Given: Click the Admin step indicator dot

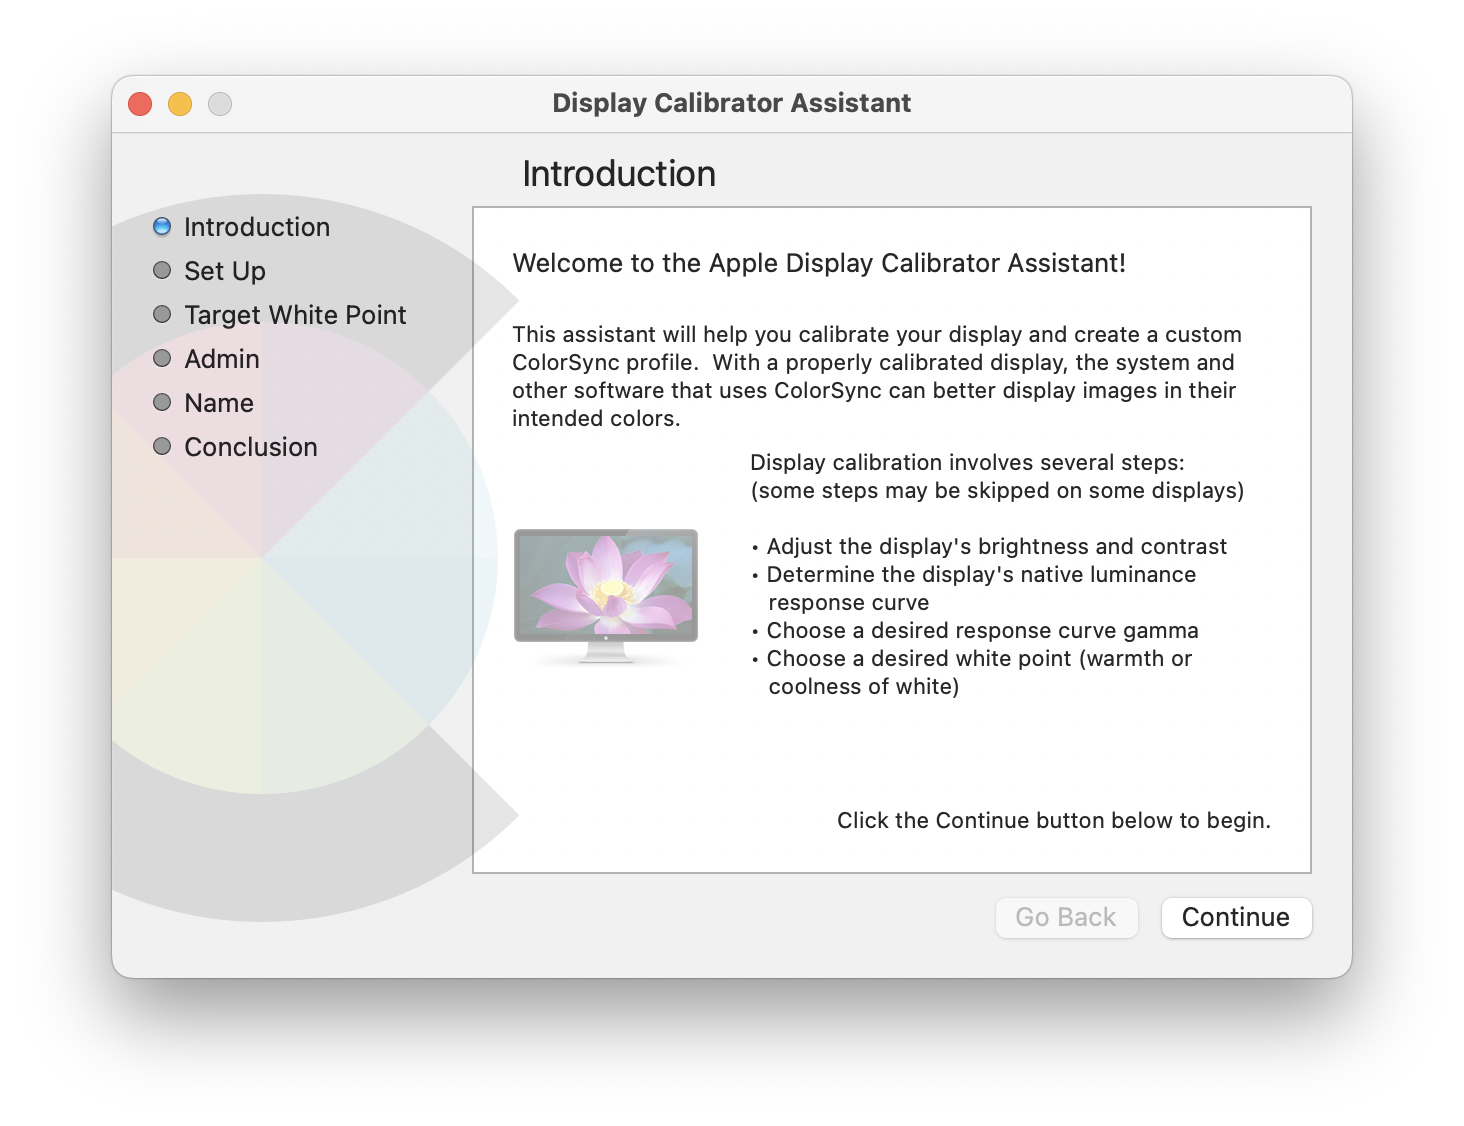Looking at the screenshot, I should coord(161,358).
